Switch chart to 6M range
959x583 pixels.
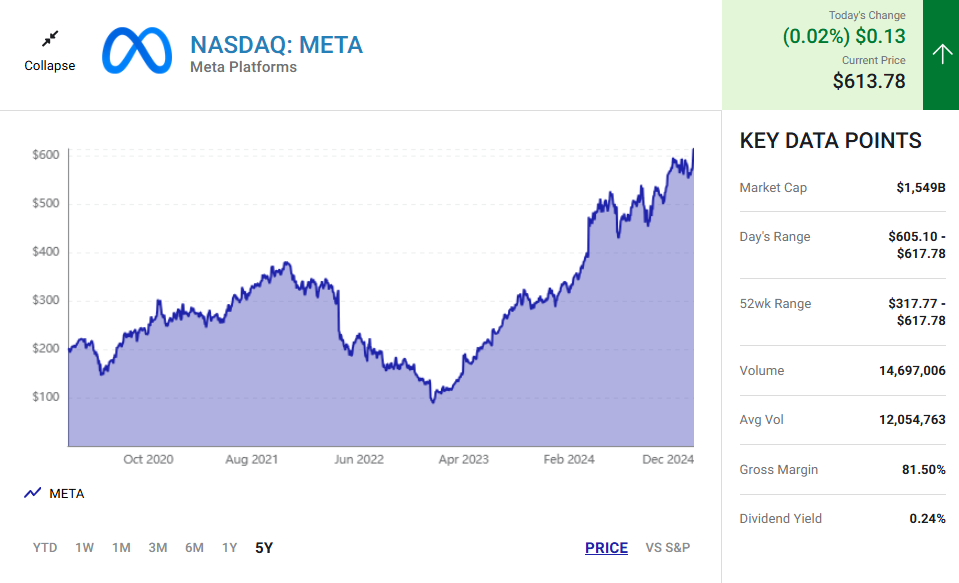pyautogui.click(x=194, y=547)
